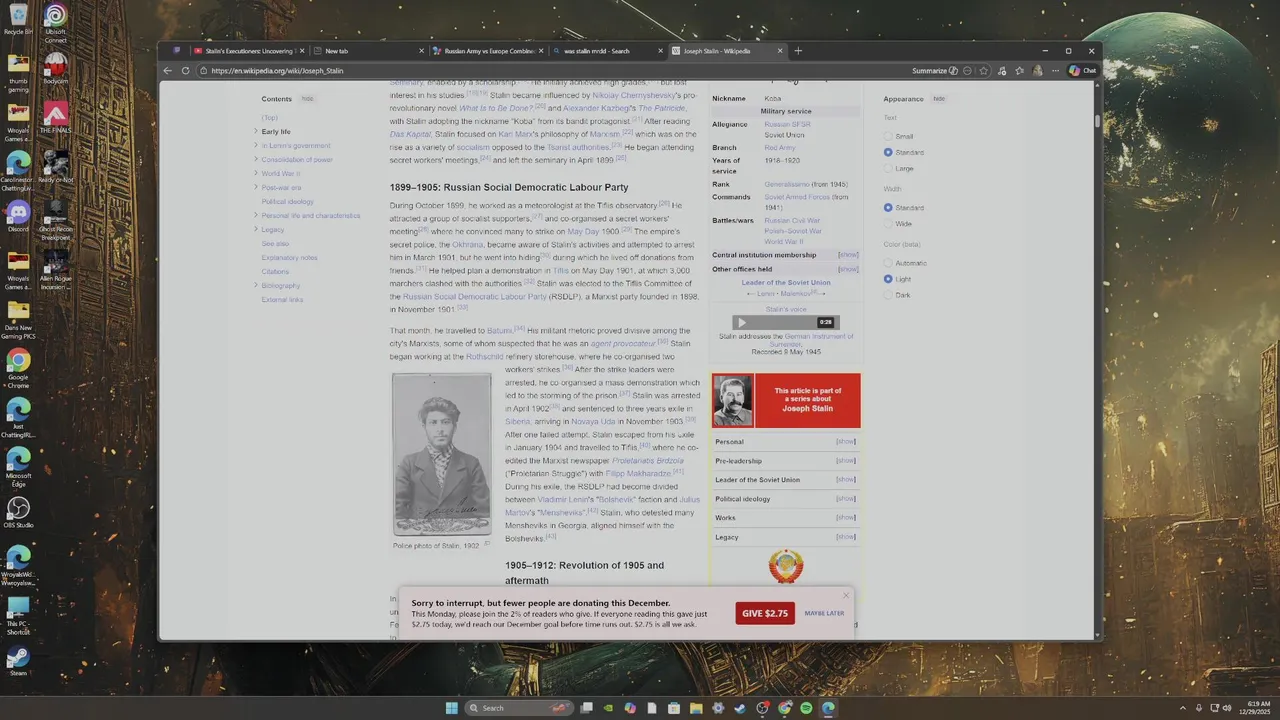Expand 'Post-war era' contents section
The image size is (1280, 720).
coord(256,187)
